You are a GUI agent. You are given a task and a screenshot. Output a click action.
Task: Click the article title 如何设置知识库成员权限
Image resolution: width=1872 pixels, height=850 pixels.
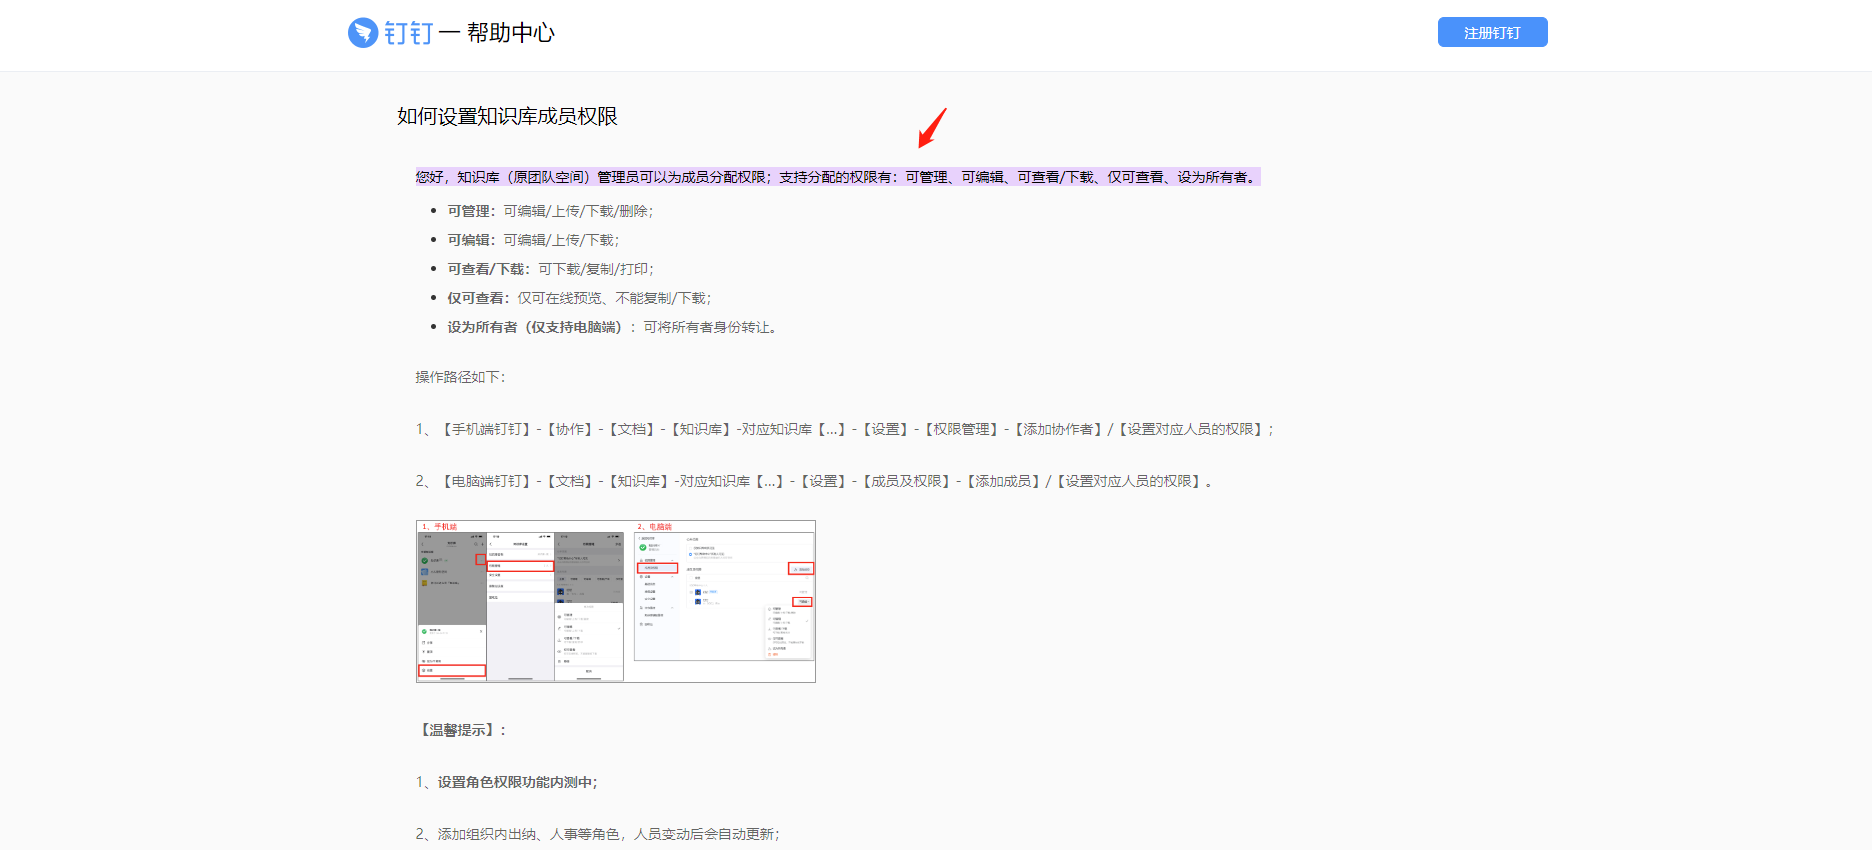click(507, 116)
